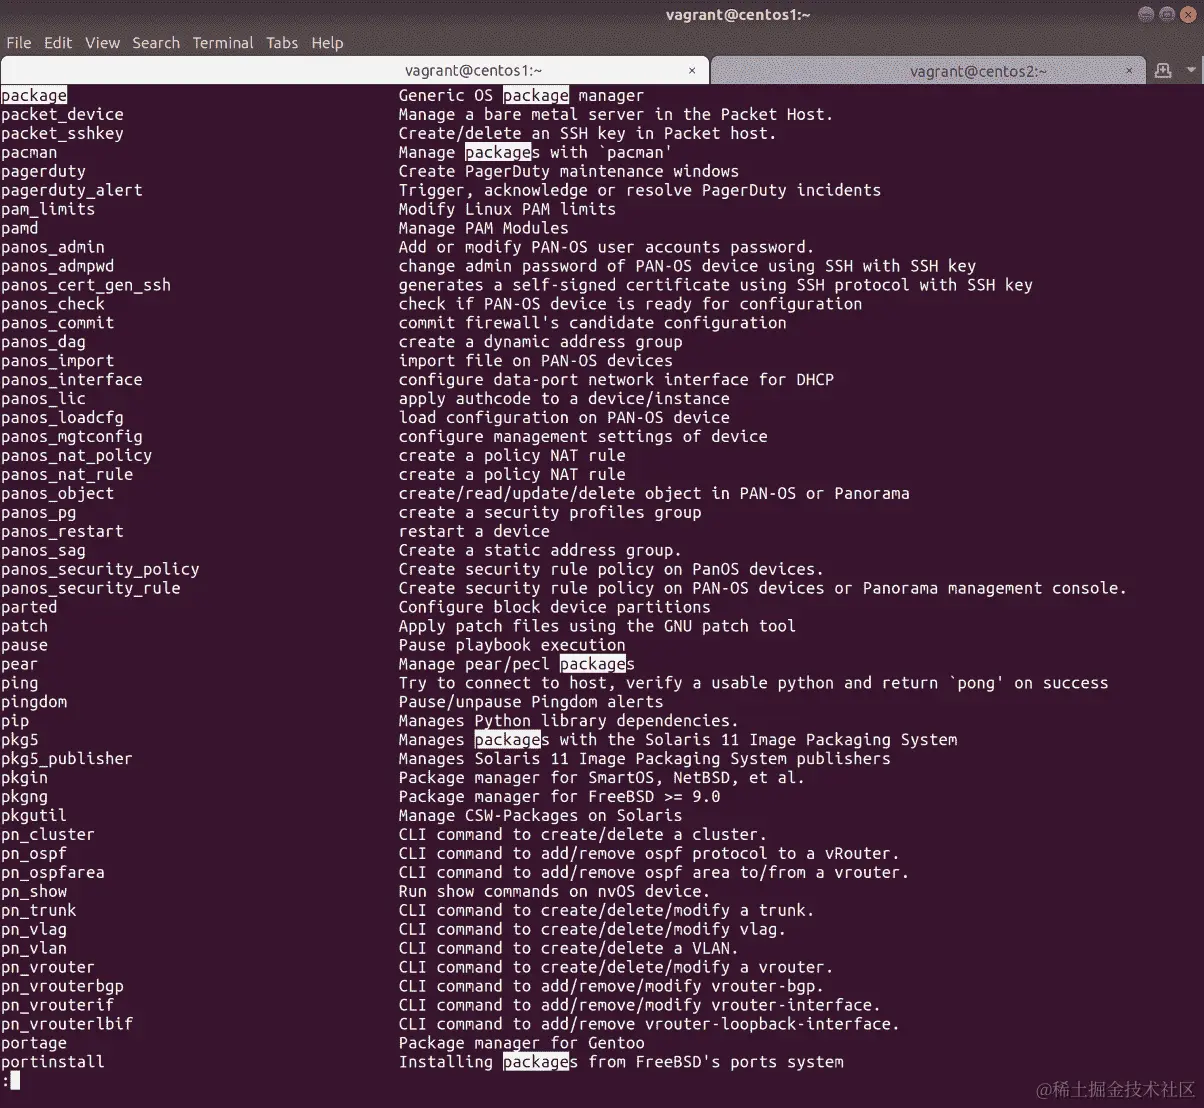Click the 'panos_import' module name
The height and width of the screenshot is (1108, 1204).
tap(58, 361)
